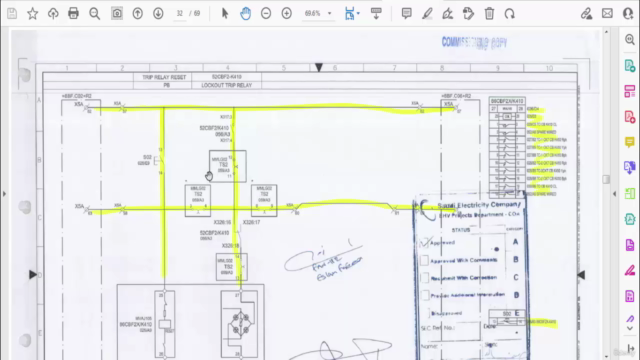Open Combine Files tool in right pane

point(630,167)
